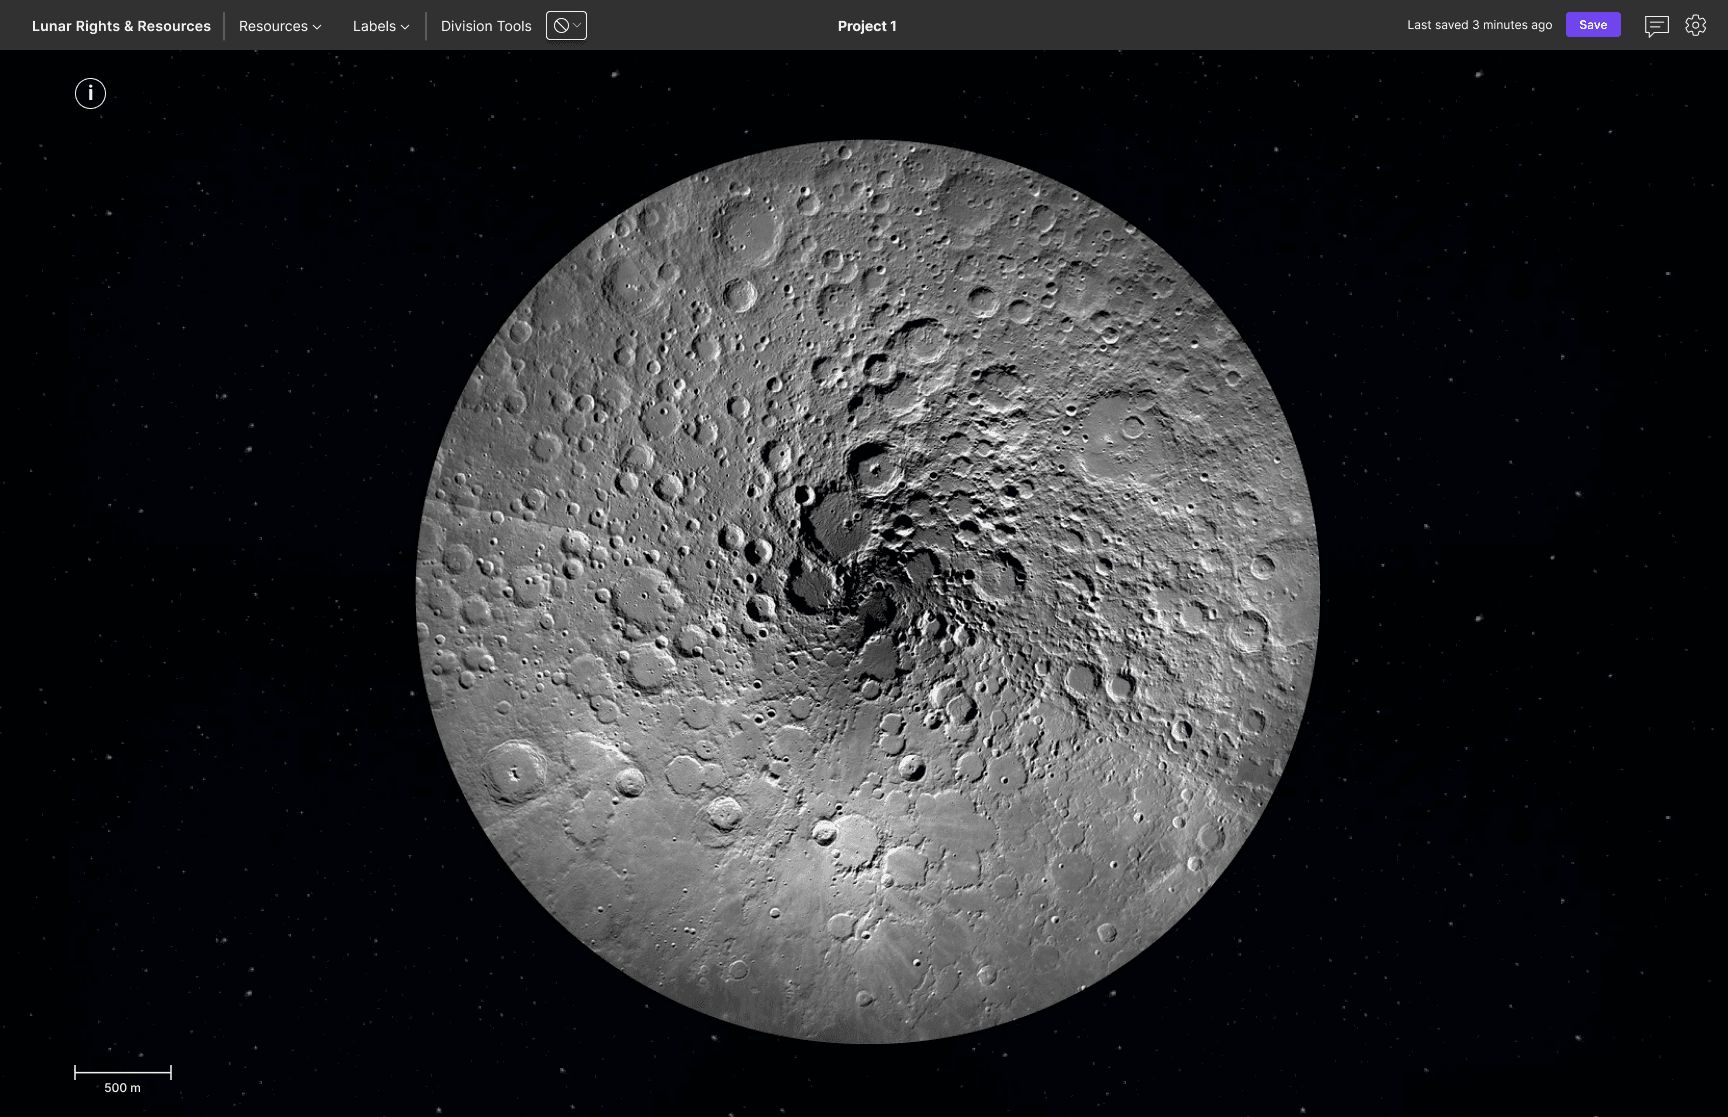Click the small dark crater below map center
Image resolution: width=1728 pixels, height=1117 pixels.
(x=911, y=768)
